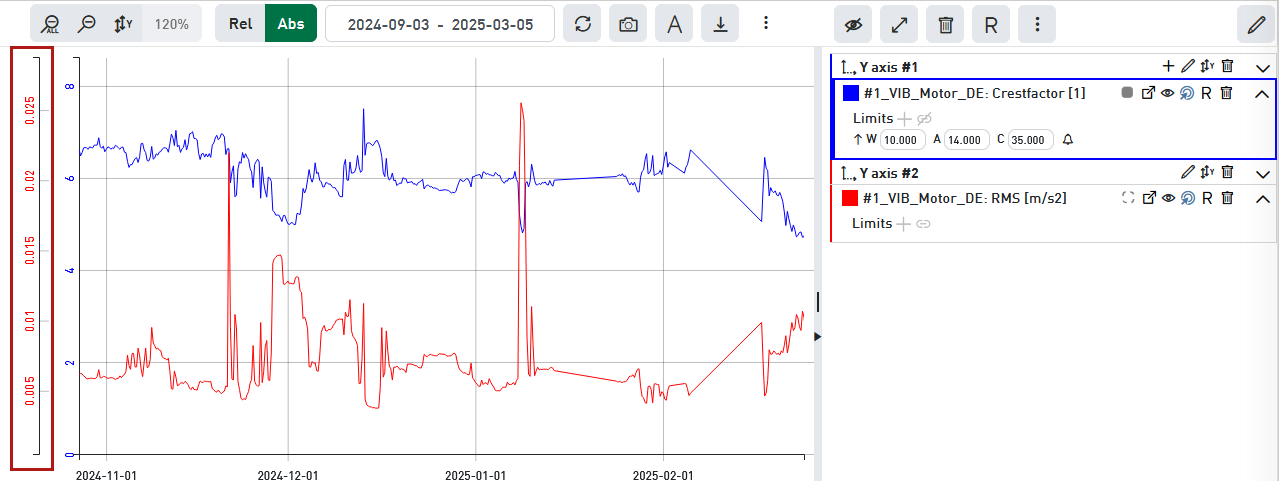
Task: Take a snapshot with the camera icon
Action: coord(628,24)
